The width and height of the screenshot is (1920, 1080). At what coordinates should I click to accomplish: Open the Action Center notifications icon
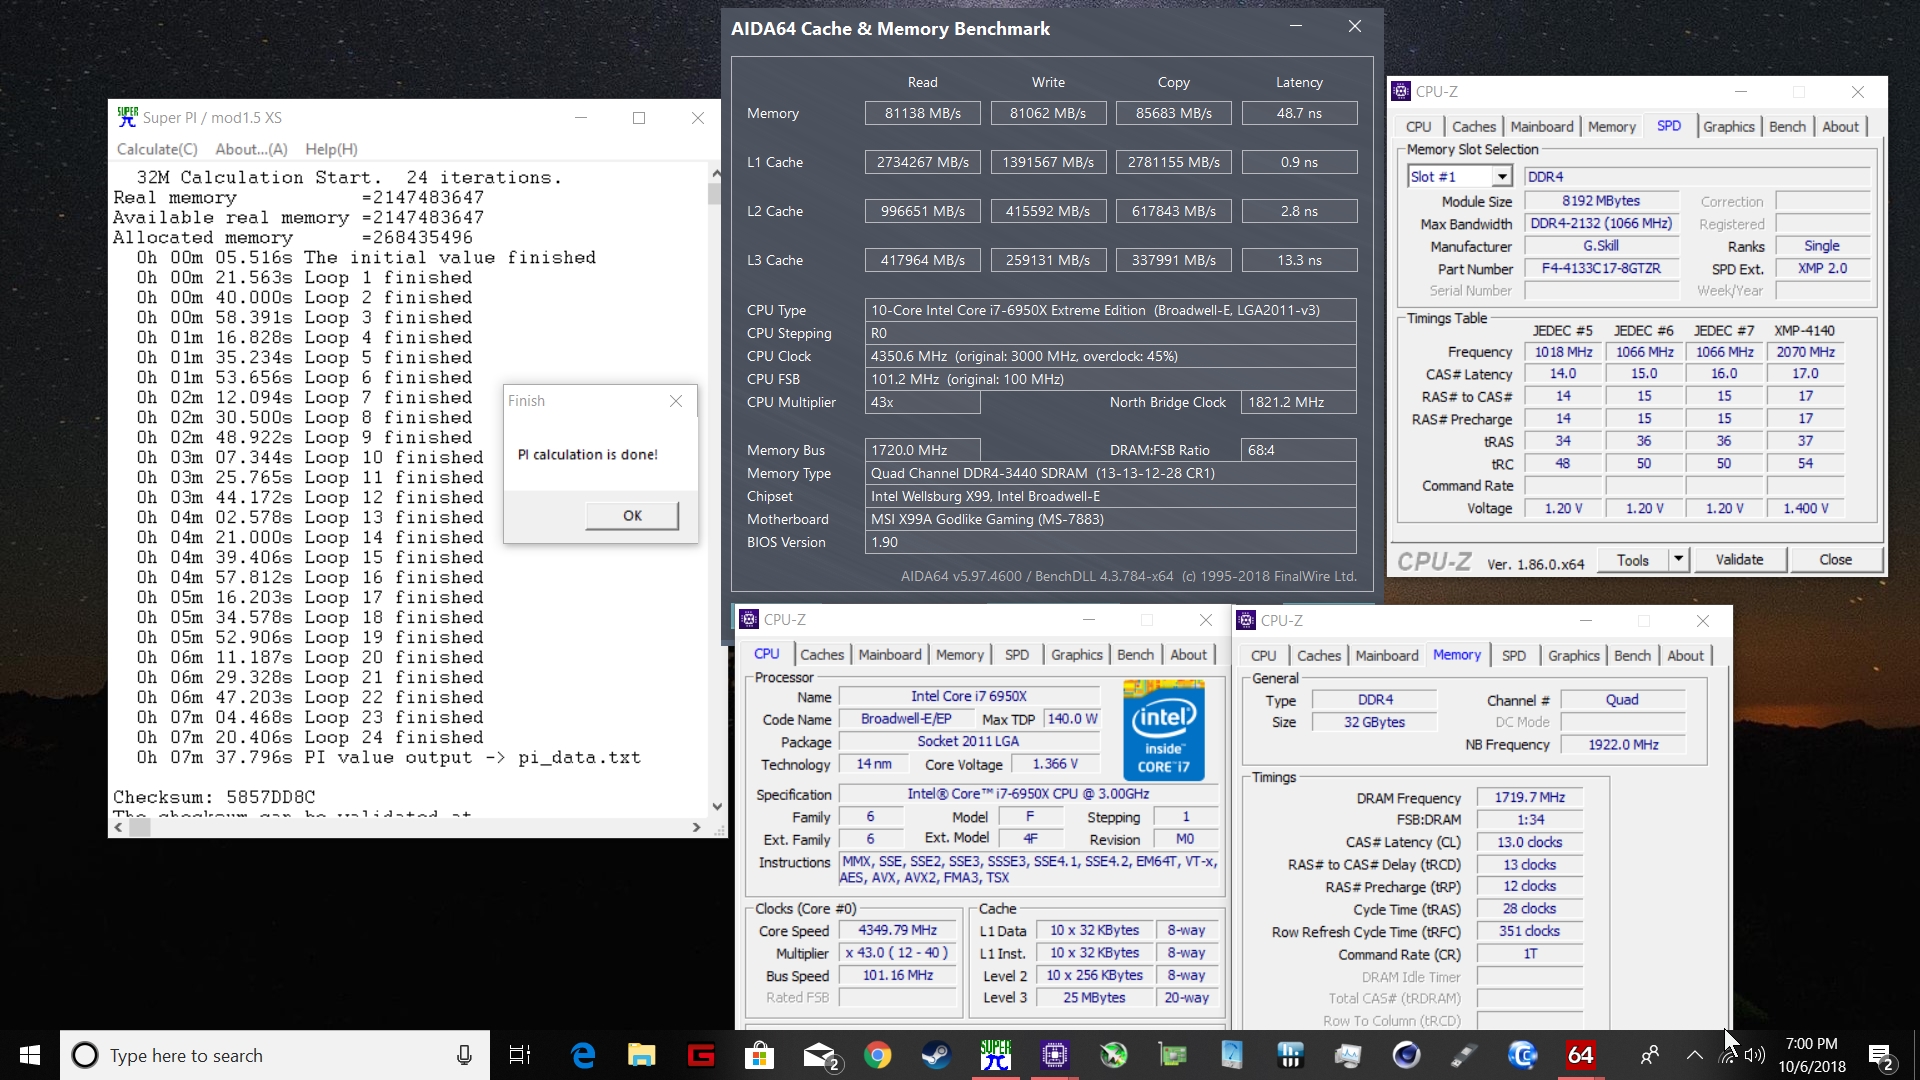coord(1880,1056)
